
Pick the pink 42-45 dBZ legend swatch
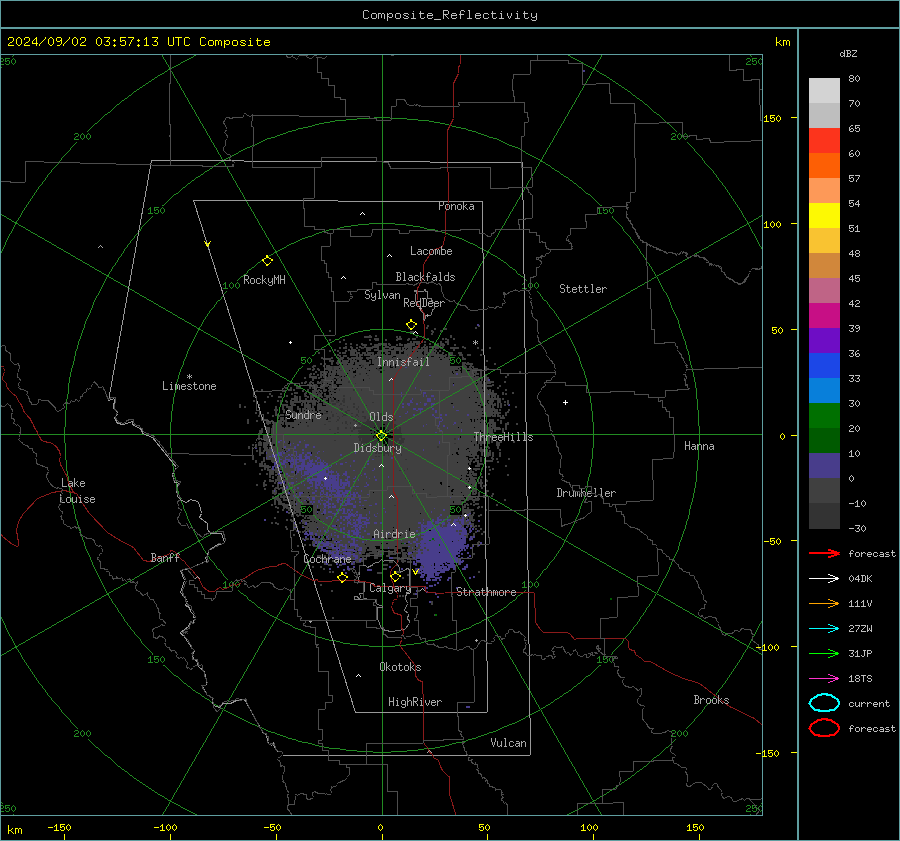click(x=824, y=291)
